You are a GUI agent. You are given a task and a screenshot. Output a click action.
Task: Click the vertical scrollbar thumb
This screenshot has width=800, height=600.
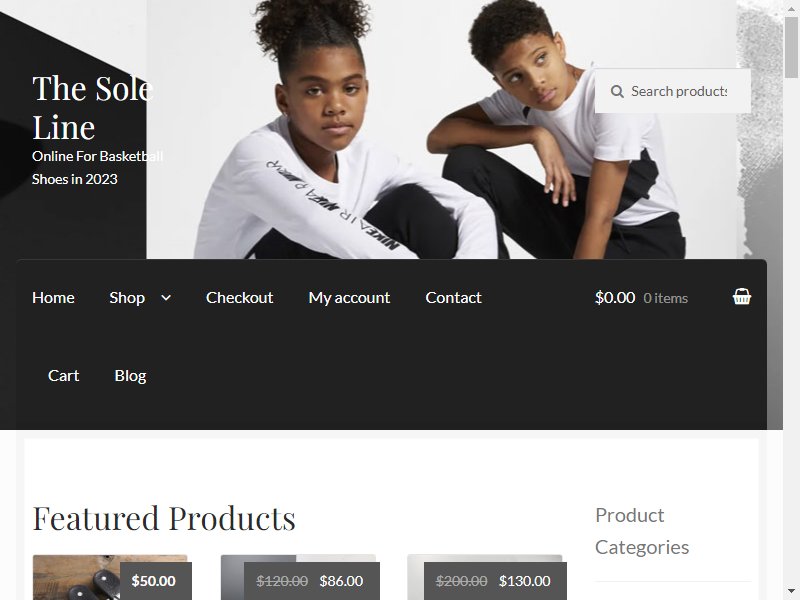[791, 47]
